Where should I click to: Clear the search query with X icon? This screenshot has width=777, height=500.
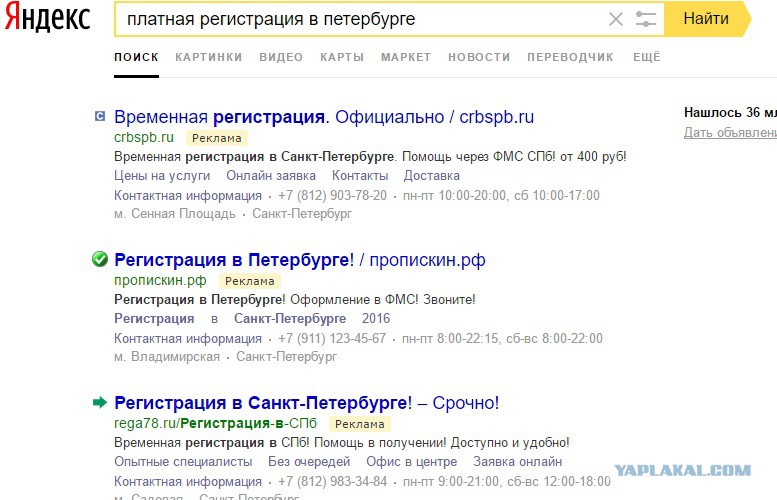pyautogui.click(x=615, y=19)
